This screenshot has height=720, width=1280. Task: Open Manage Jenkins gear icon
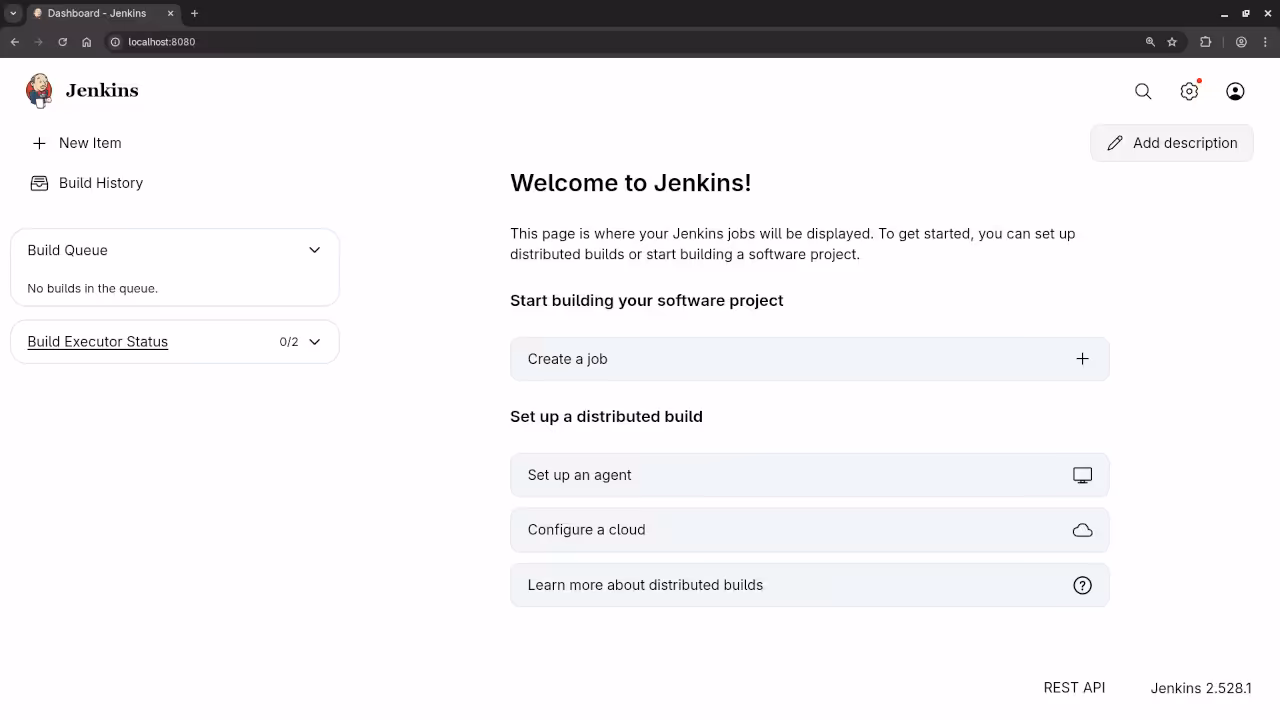click(x=1189, y=91)
